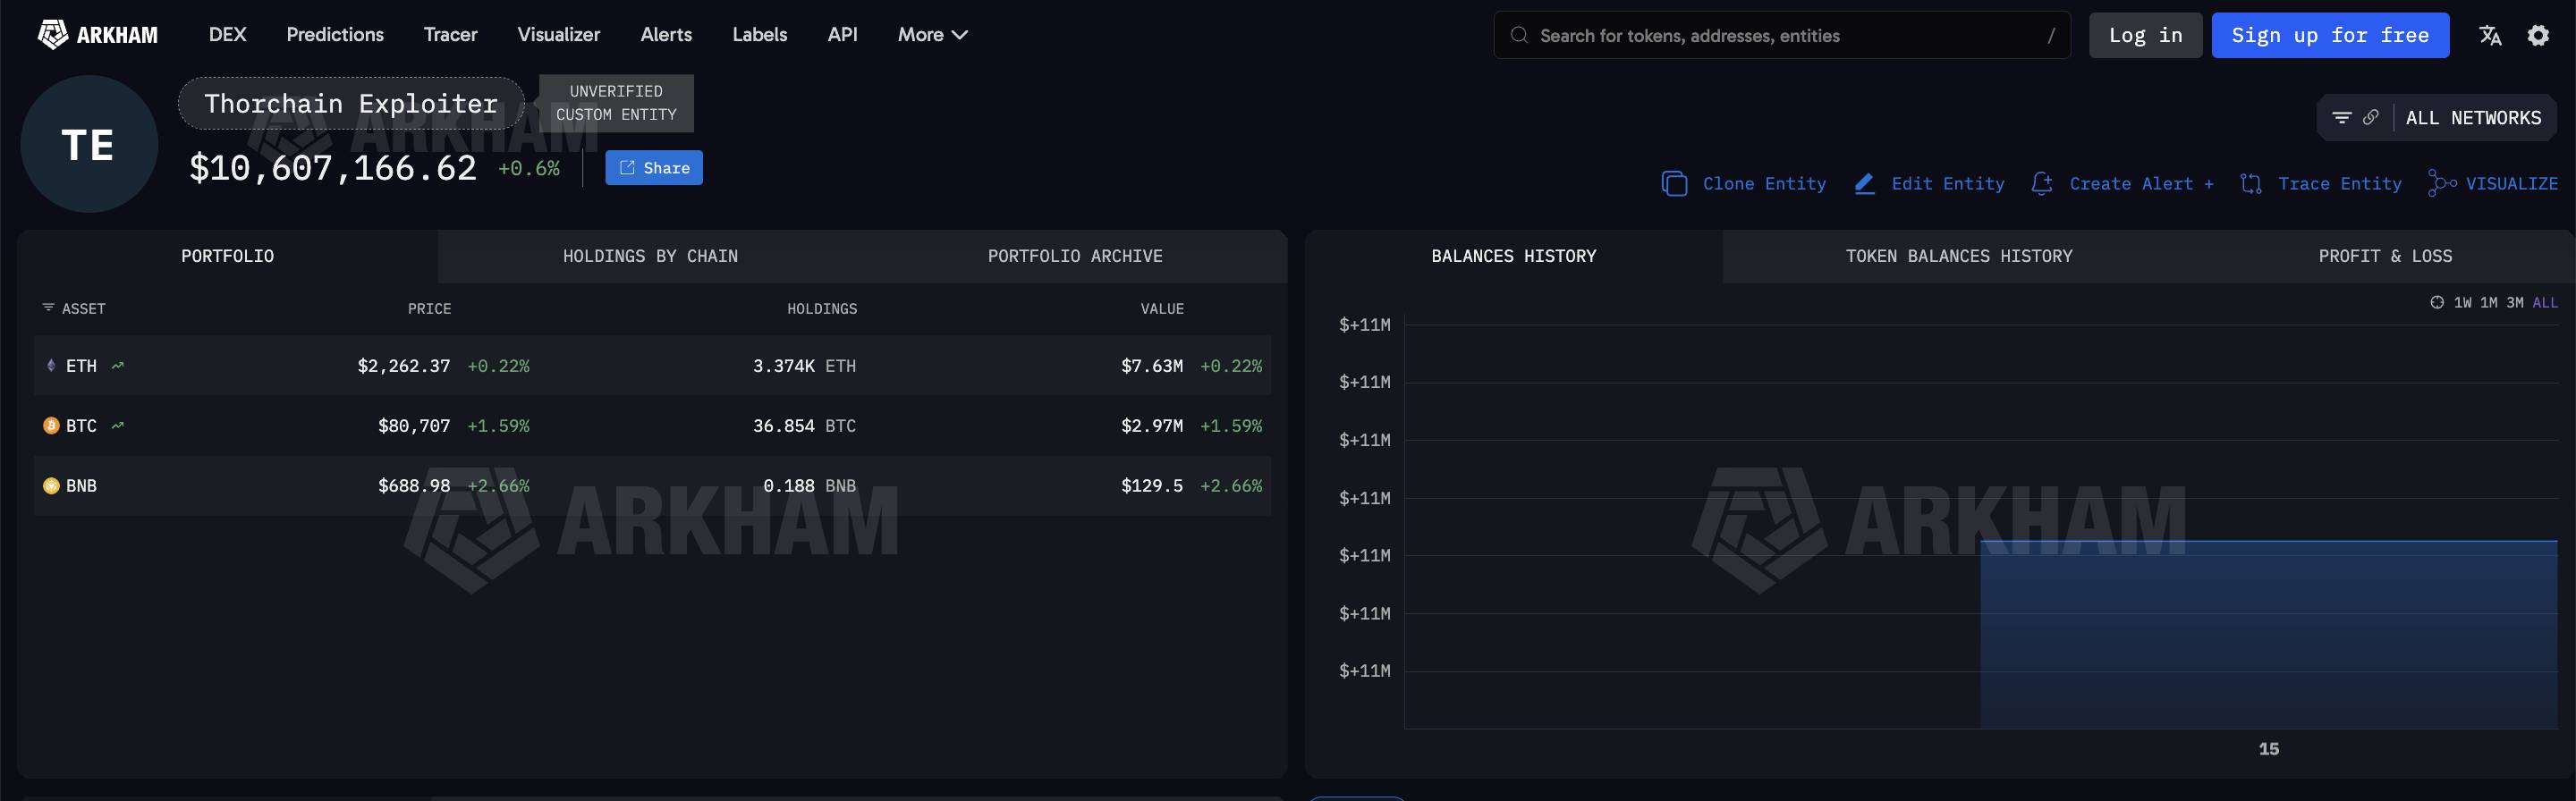Click the $688.98 BNB price cell
This screenshot has width=2576, height=801.
point(414,486)
